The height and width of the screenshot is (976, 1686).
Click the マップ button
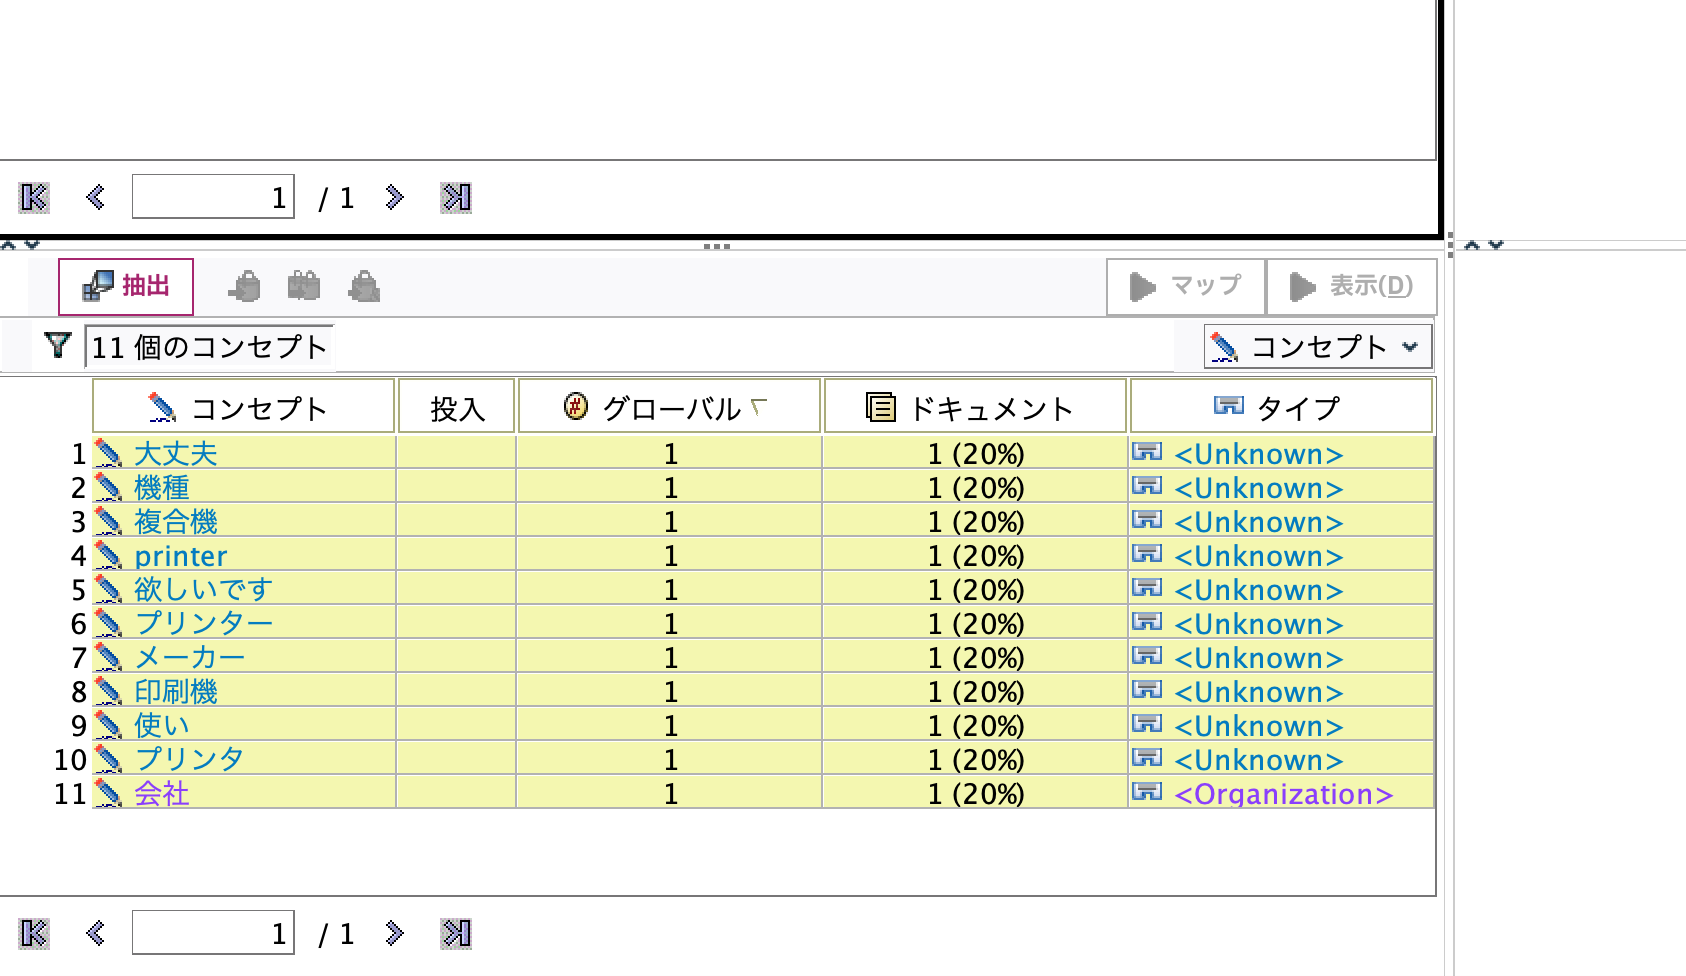click(x=1185, y=286)
